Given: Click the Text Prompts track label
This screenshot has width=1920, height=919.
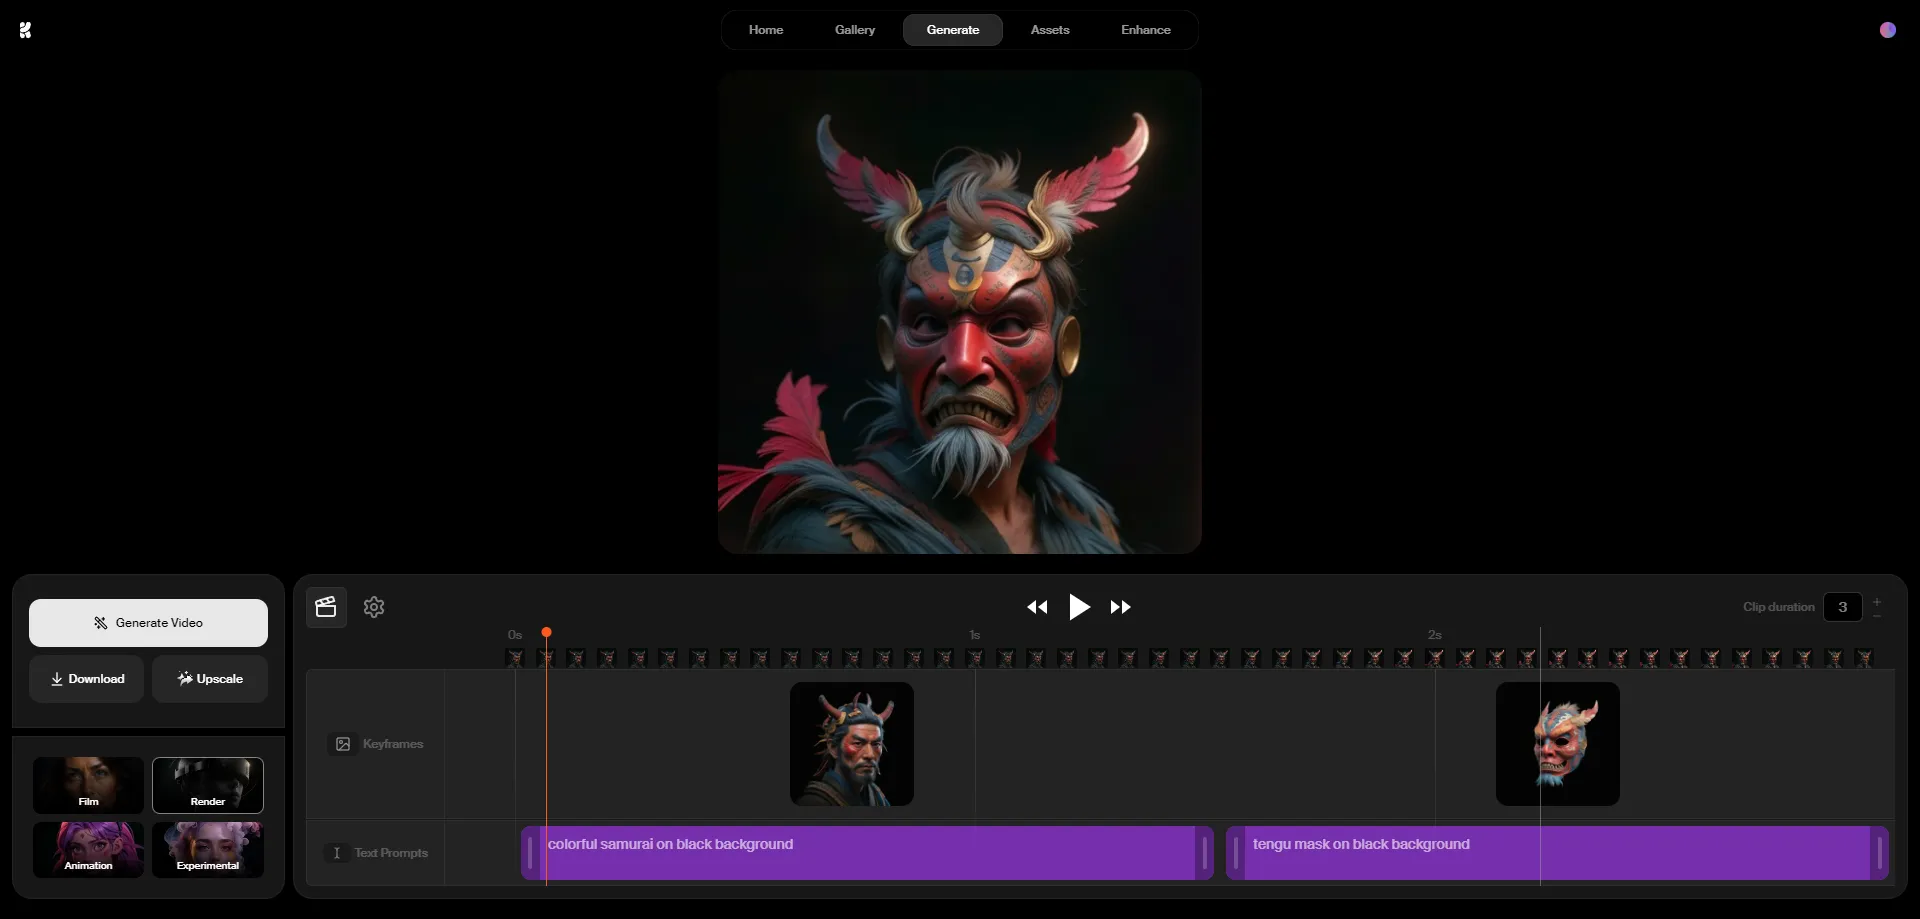Looking at the screenshot, I should [x=391, y=853].
